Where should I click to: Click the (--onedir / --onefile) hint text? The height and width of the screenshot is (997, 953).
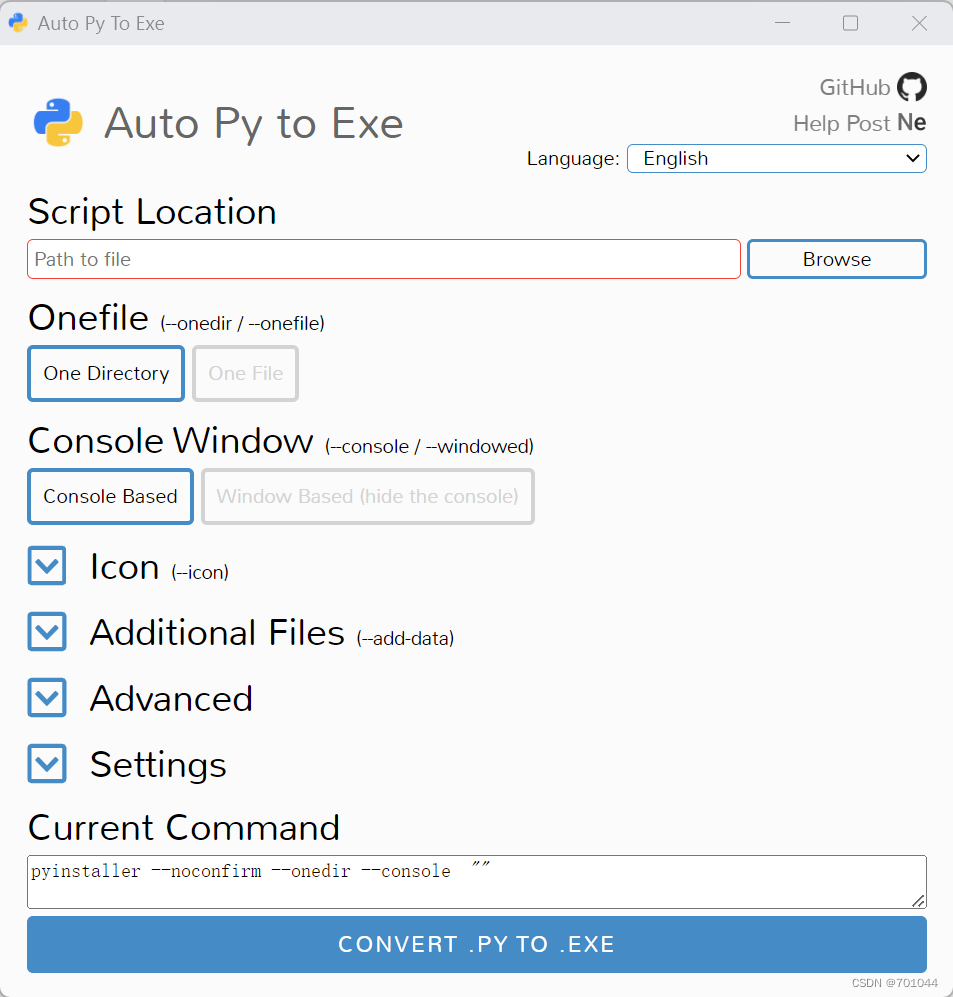tap(242, 324)
